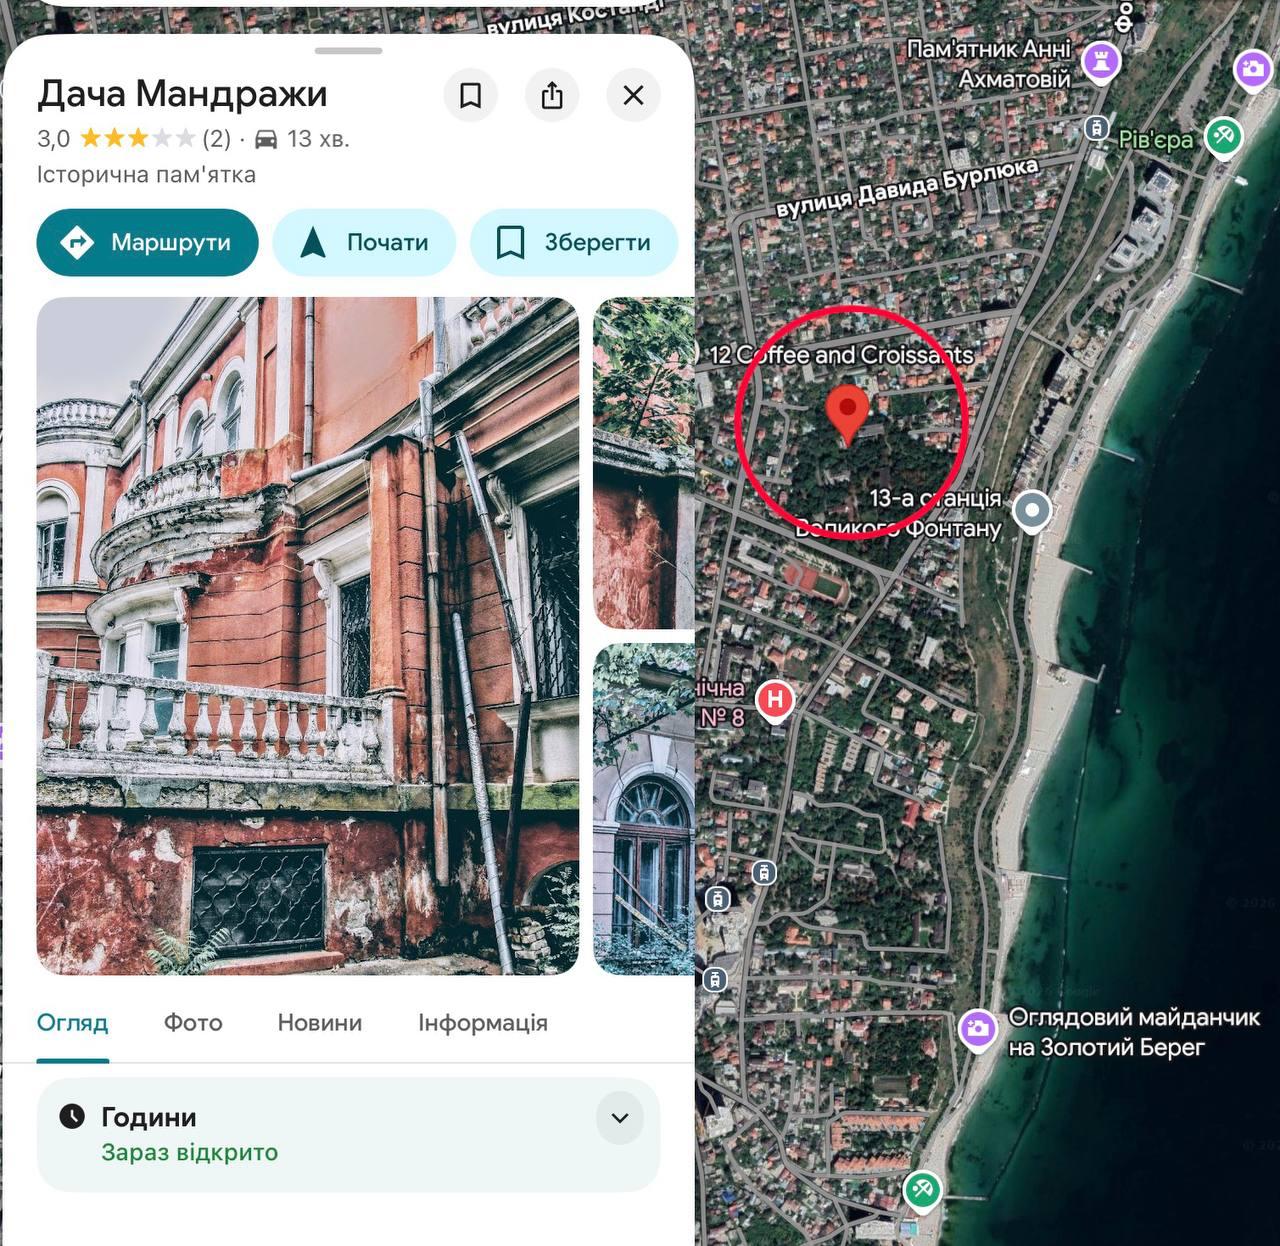Viewport: 1280px width, 1246px height.
Task: Click the Оглядовий майданчик camera marker
Action: [x=978, y=1029]
